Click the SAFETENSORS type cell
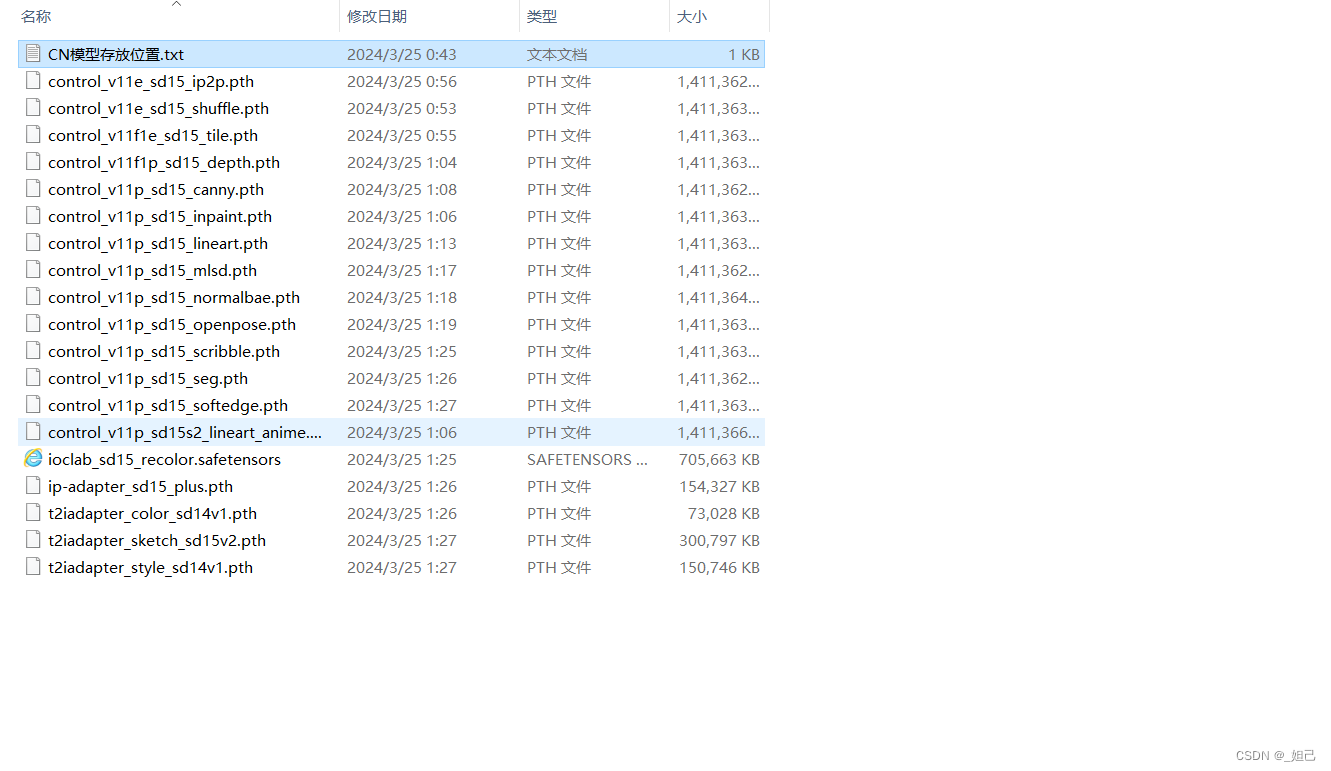 pos(587,459)
